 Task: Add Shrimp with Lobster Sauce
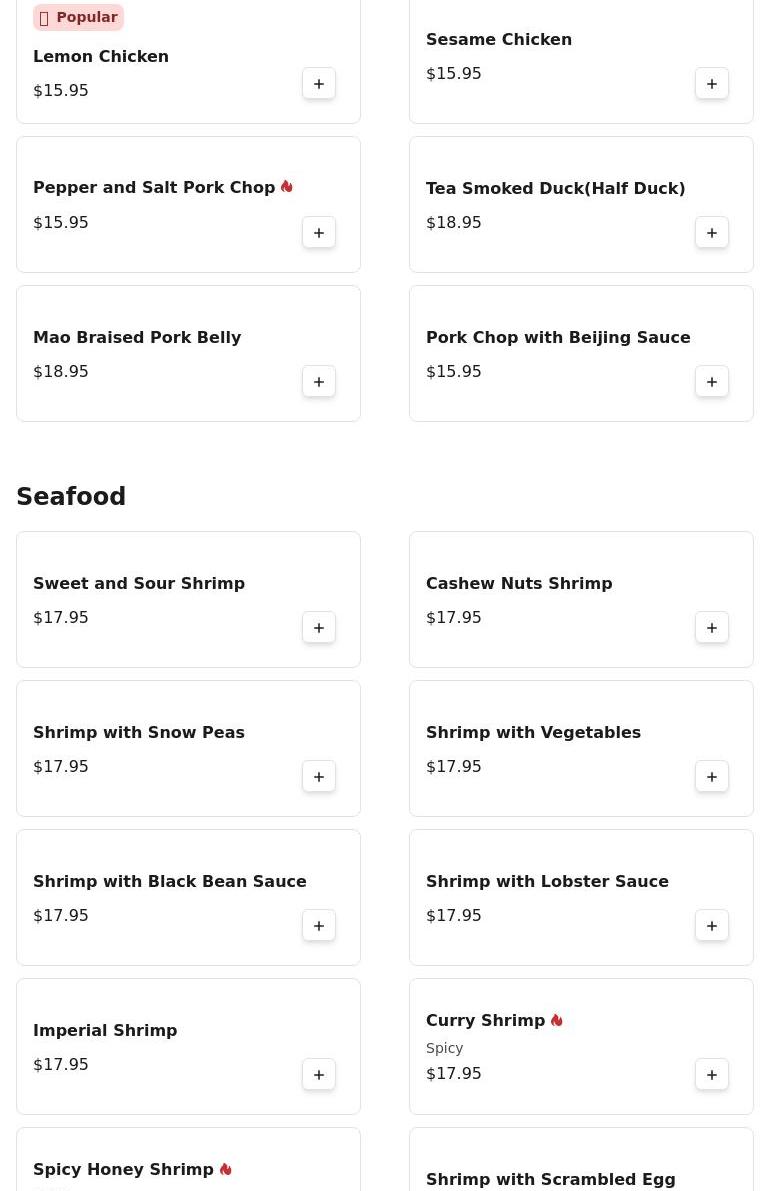tap(712, 926)
